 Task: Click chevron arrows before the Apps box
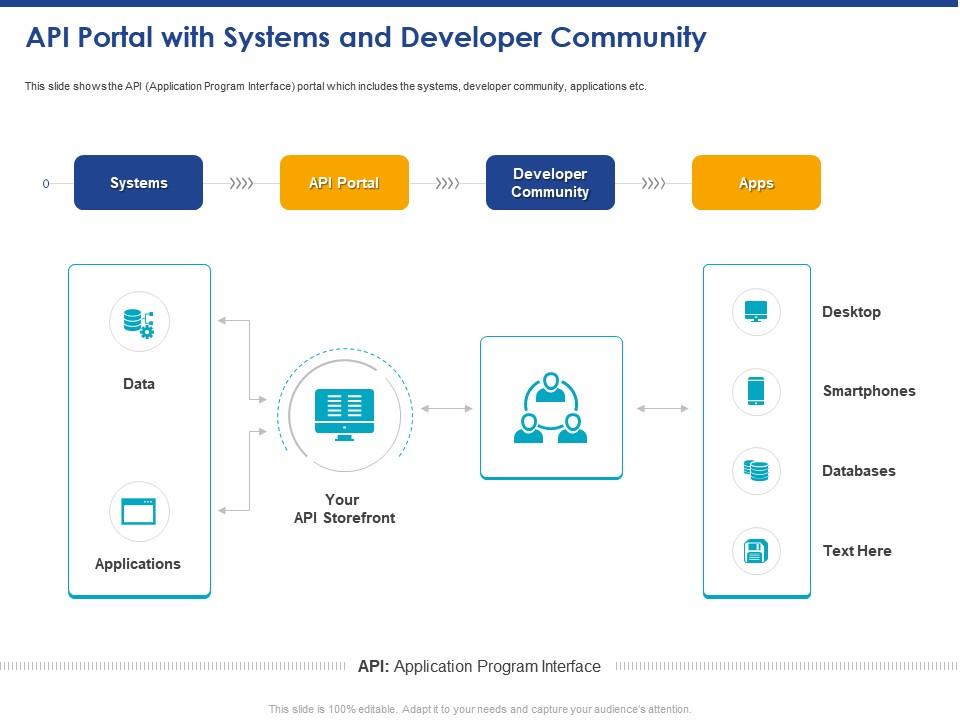coord(653,183)
